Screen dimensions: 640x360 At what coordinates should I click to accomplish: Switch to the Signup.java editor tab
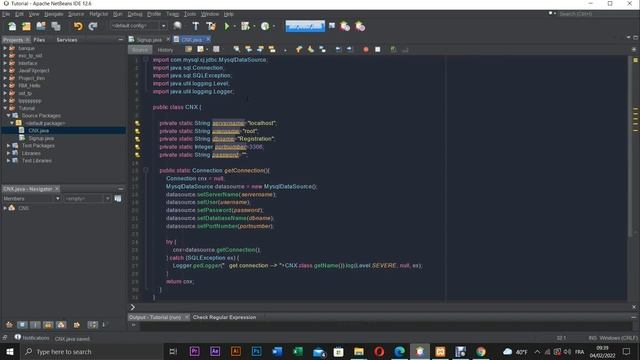tap(149, 40)
